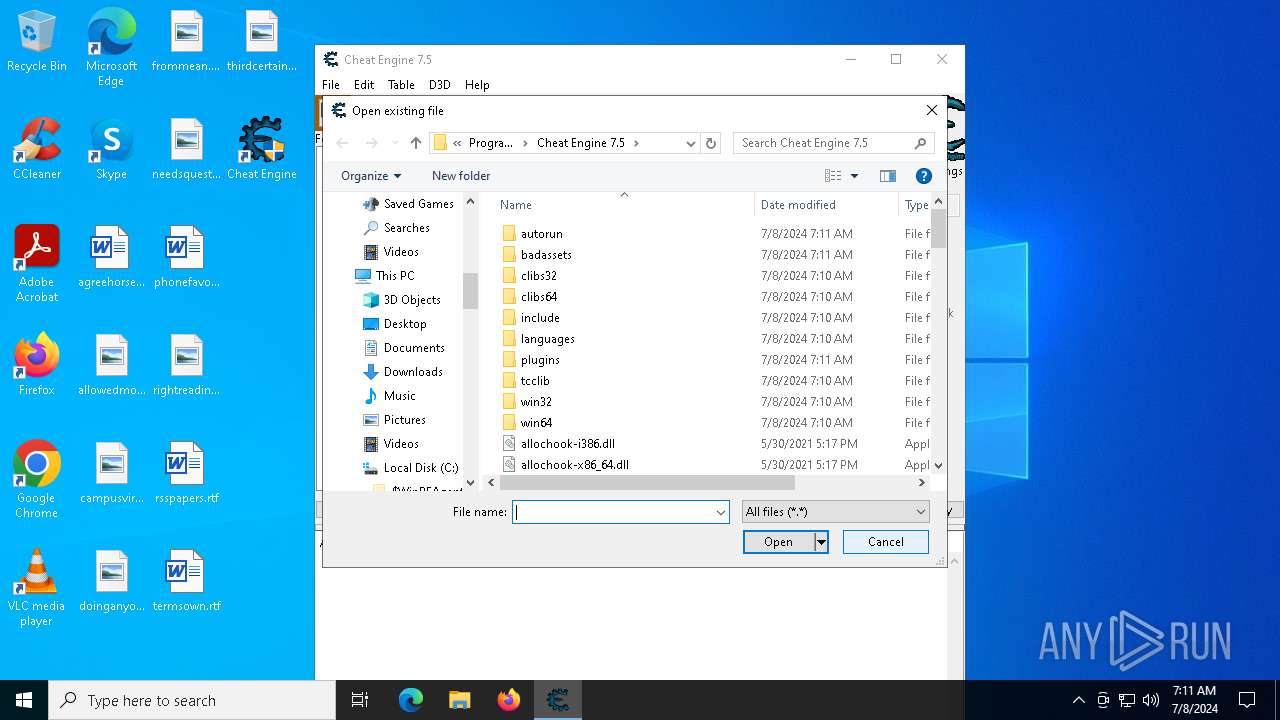Select the termsown.rtf desktop file

186,582
